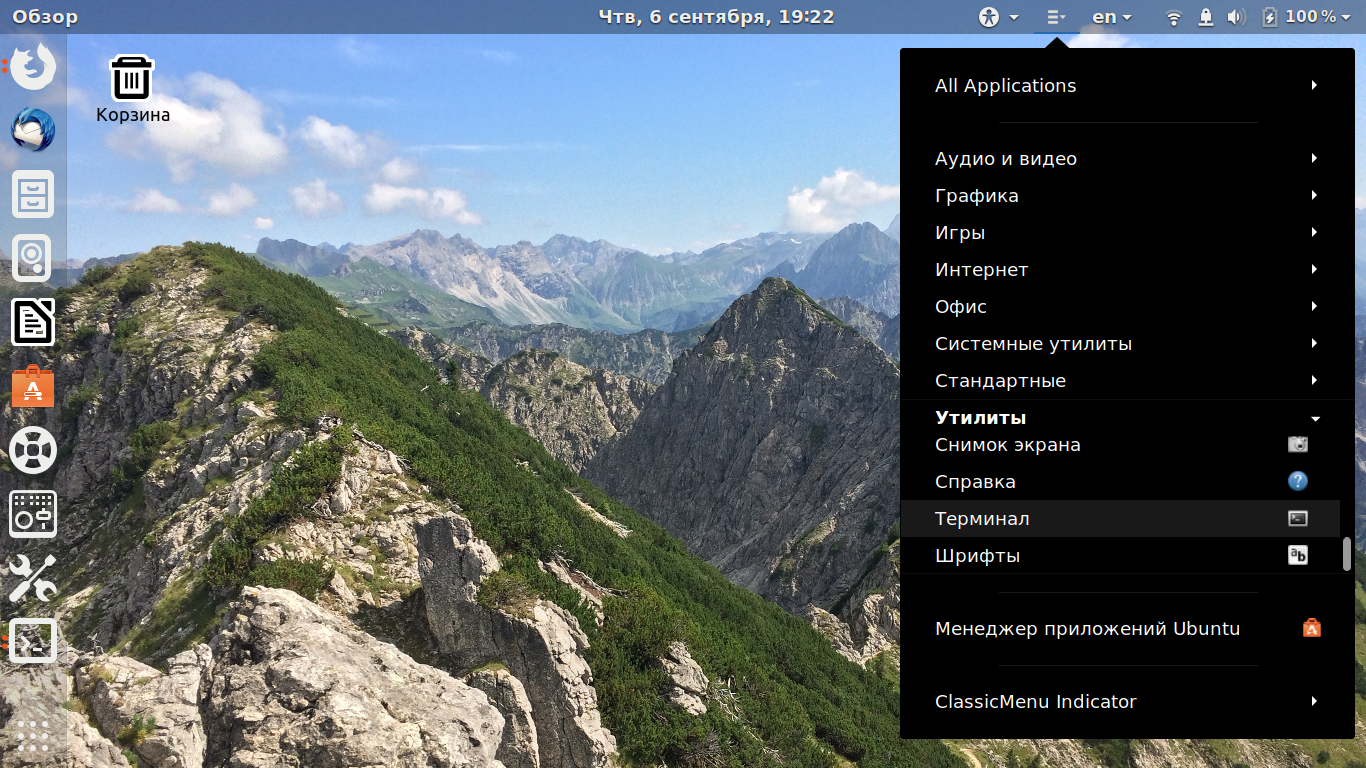The image size is (1366, 768).
Task: Expand the All Applications submenu arrow
Action: 1315,86
